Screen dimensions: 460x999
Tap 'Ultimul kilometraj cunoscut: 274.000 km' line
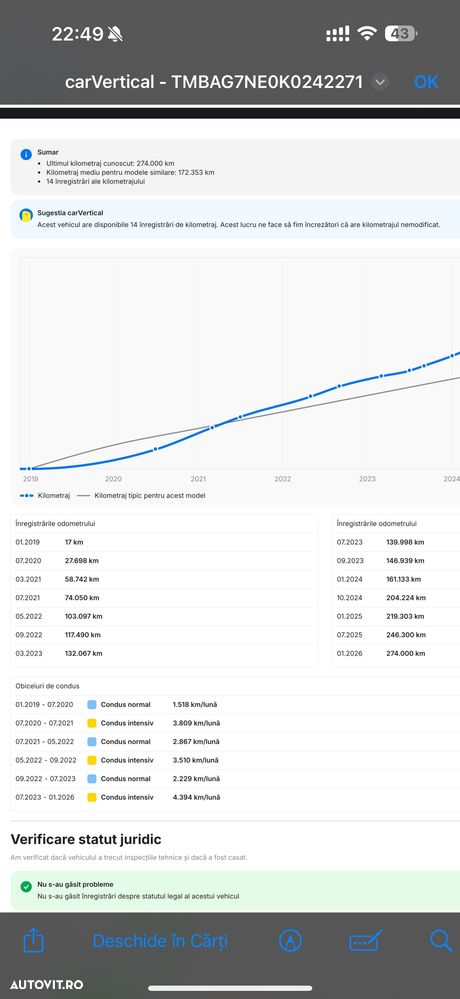110,163
